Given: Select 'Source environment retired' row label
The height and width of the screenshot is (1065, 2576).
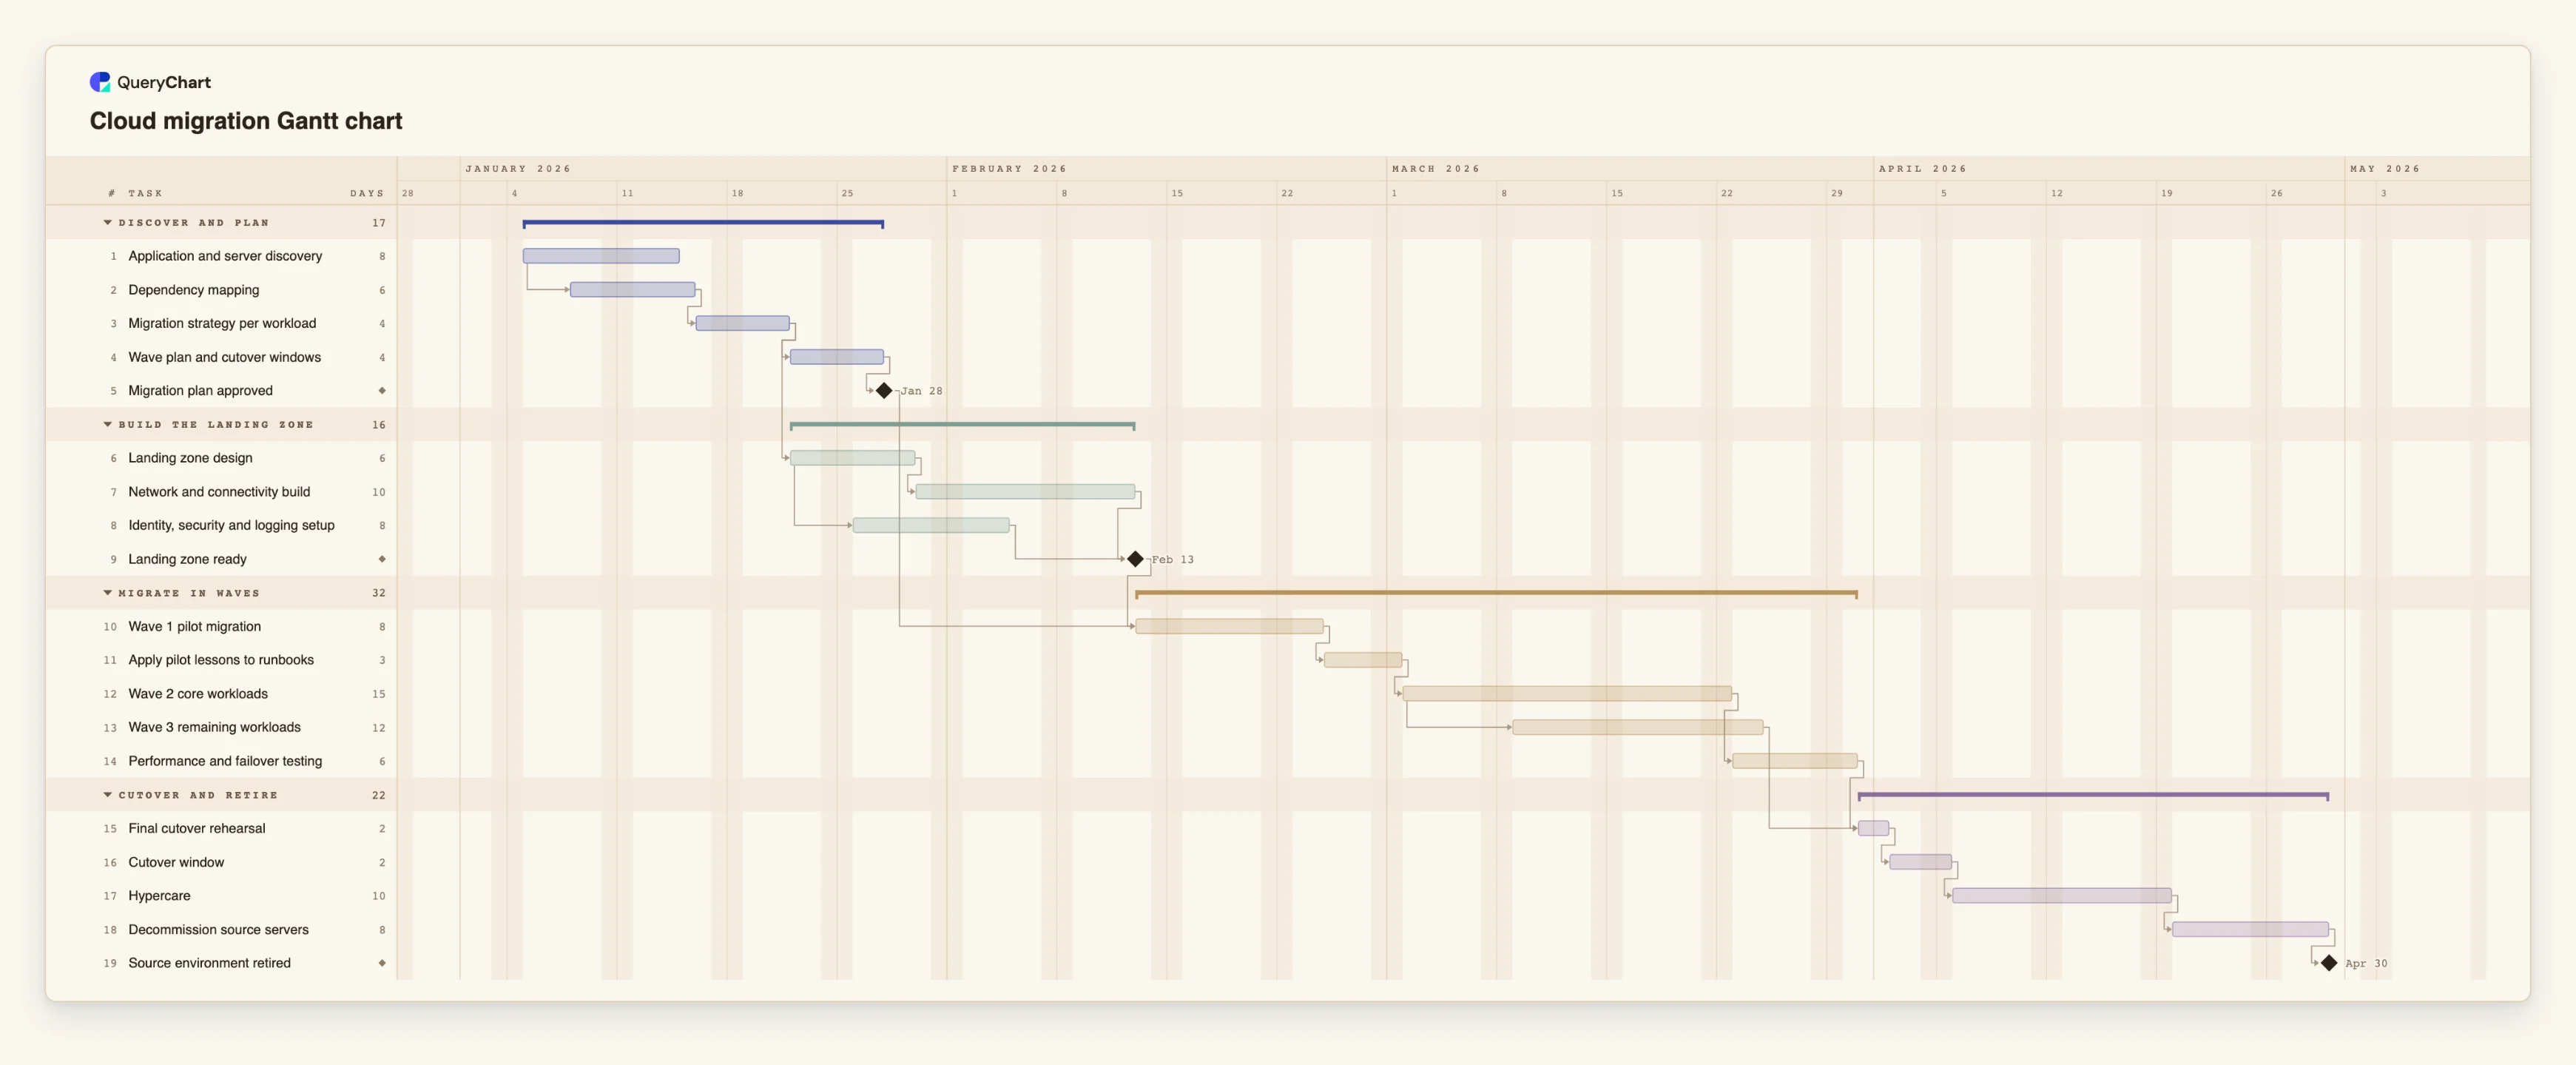Looking at the screenshot, I should (x=209, y=963).
